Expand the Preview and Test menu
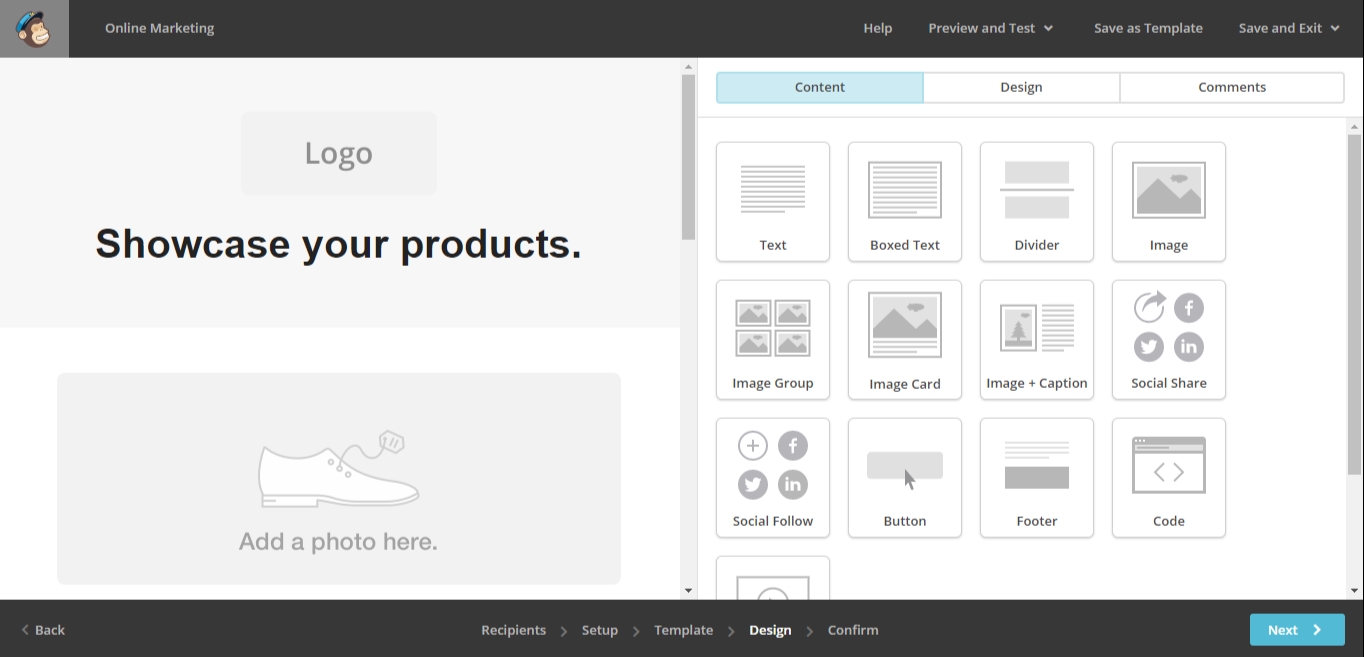The height and width of the screenshot is (657, 1364). click(x=991, y=28)
